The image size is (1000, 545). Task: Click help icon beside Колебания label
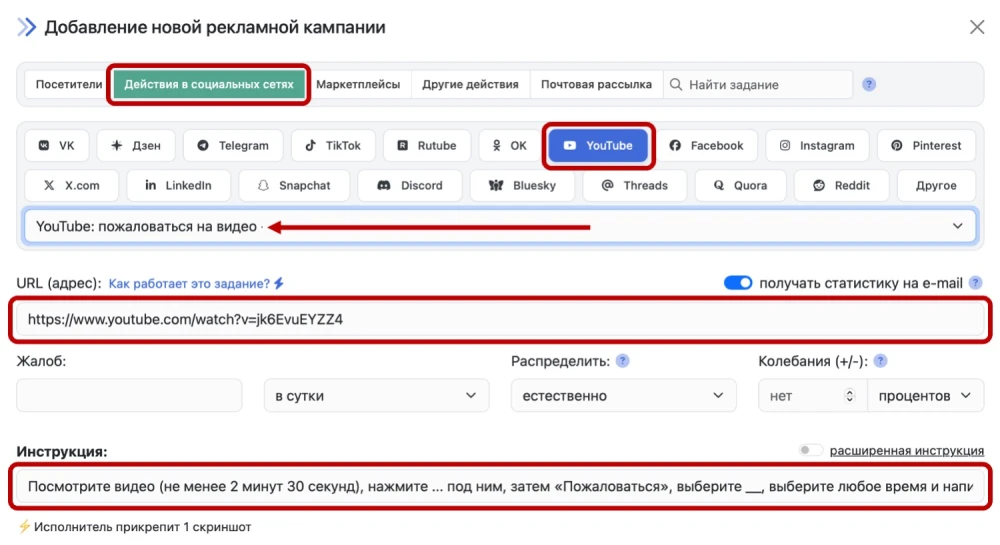point(880,361)
